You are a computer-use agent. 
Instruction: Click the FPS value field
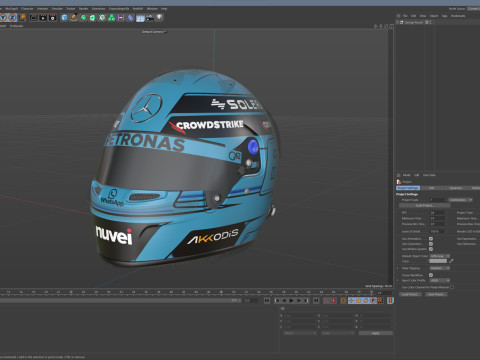(438, 212)
